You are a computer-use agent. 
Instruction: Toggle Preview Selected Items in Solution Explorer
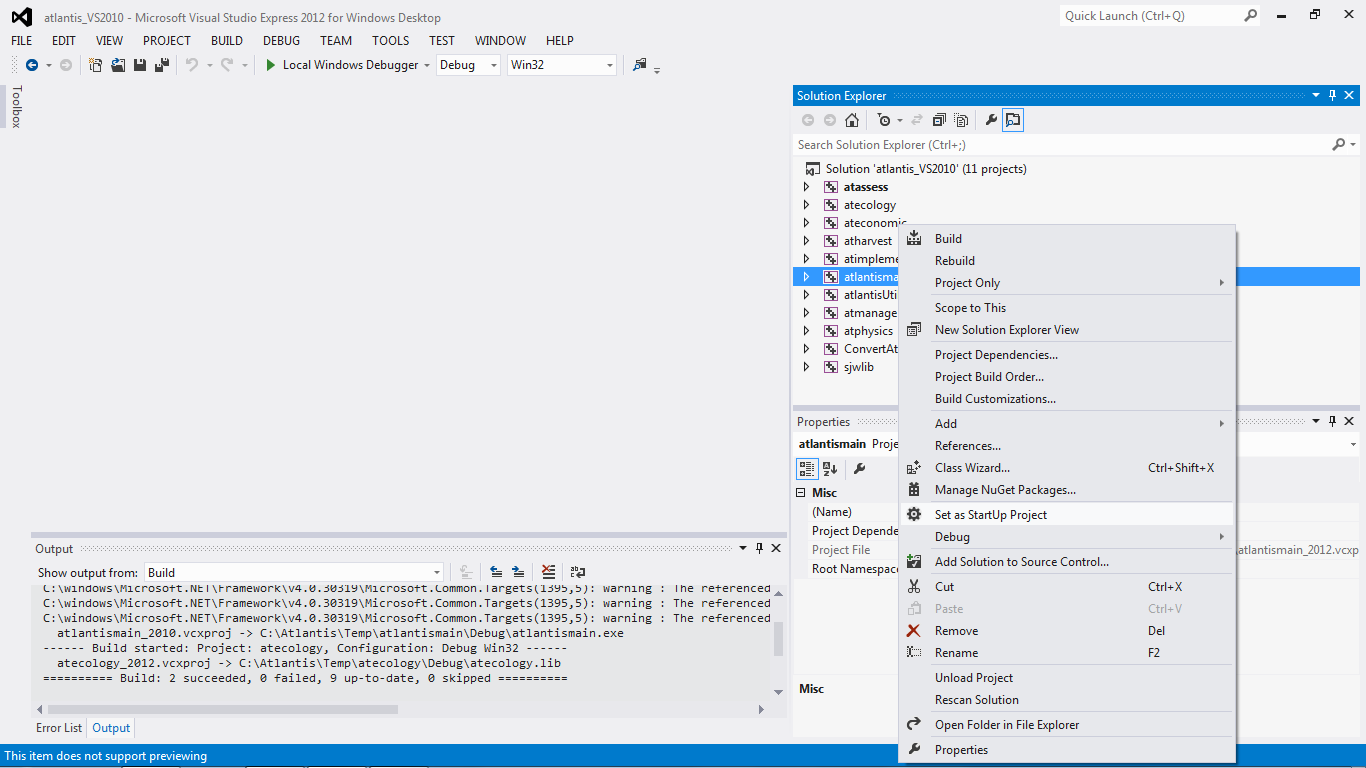(1013, 120)
